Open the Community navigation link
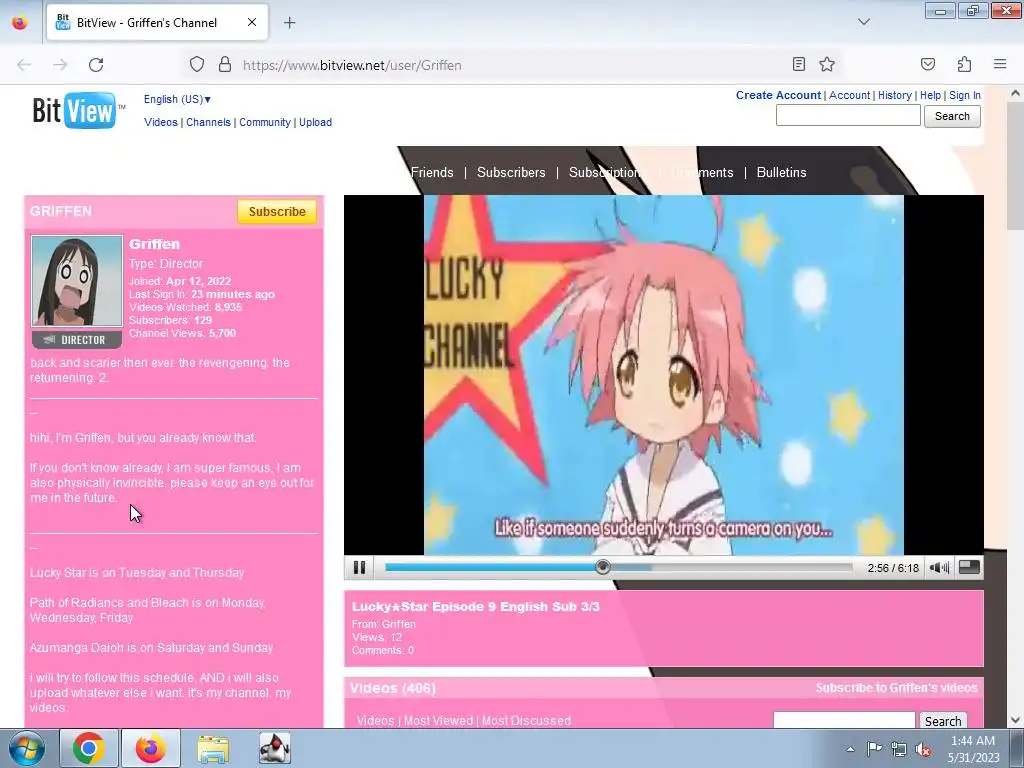The image size is (1024, 768). click(x=264, y=122)
